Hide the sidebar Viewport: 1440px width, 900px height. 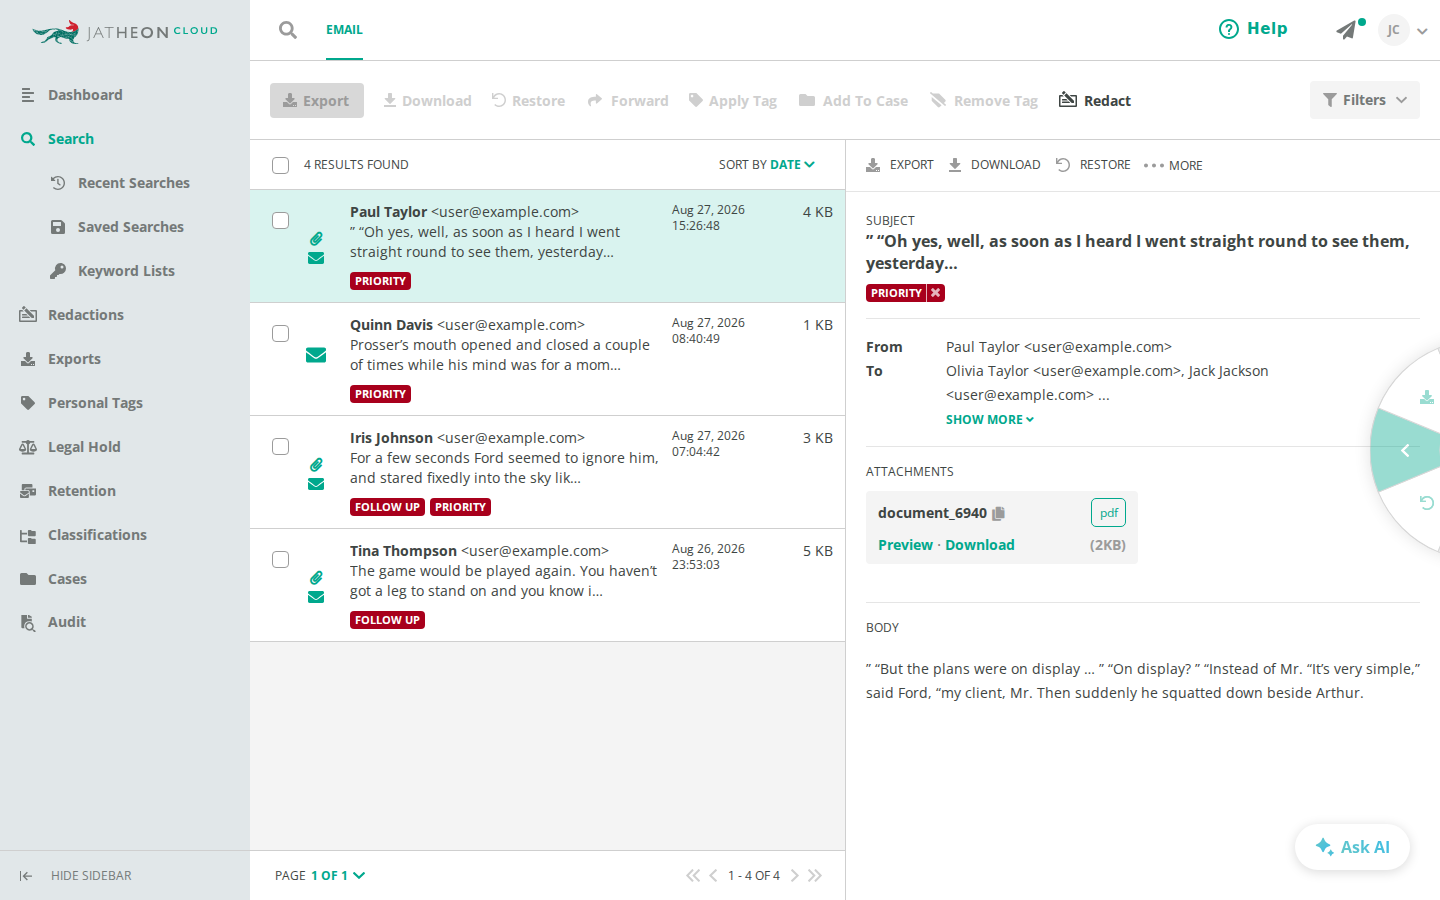coord(76,876)
